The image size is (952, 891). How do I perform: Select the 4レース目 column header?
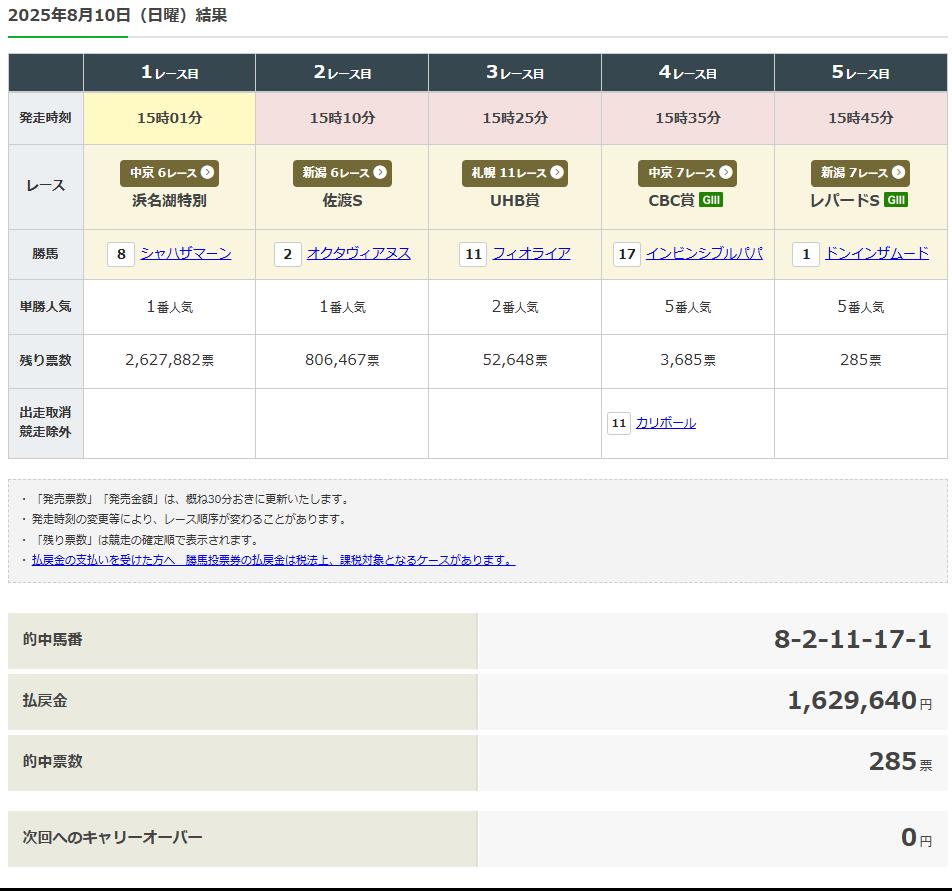pos(688,73)
